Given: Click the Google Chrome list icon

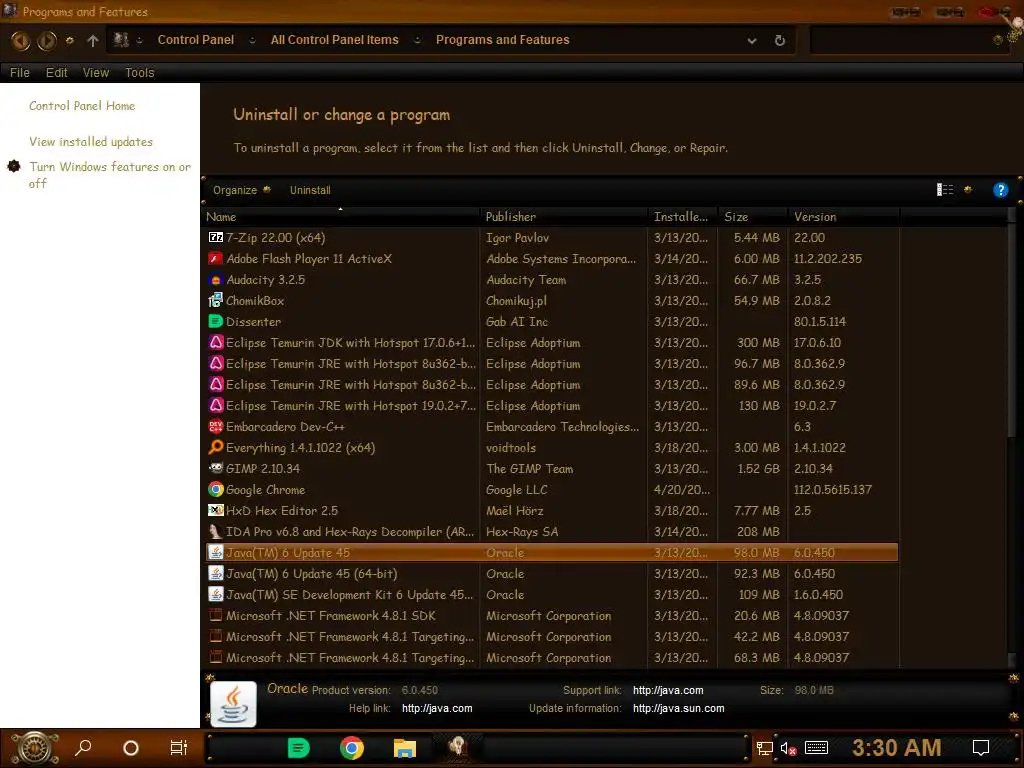Looking at the screenshot, I should click(x=216, y=489).
